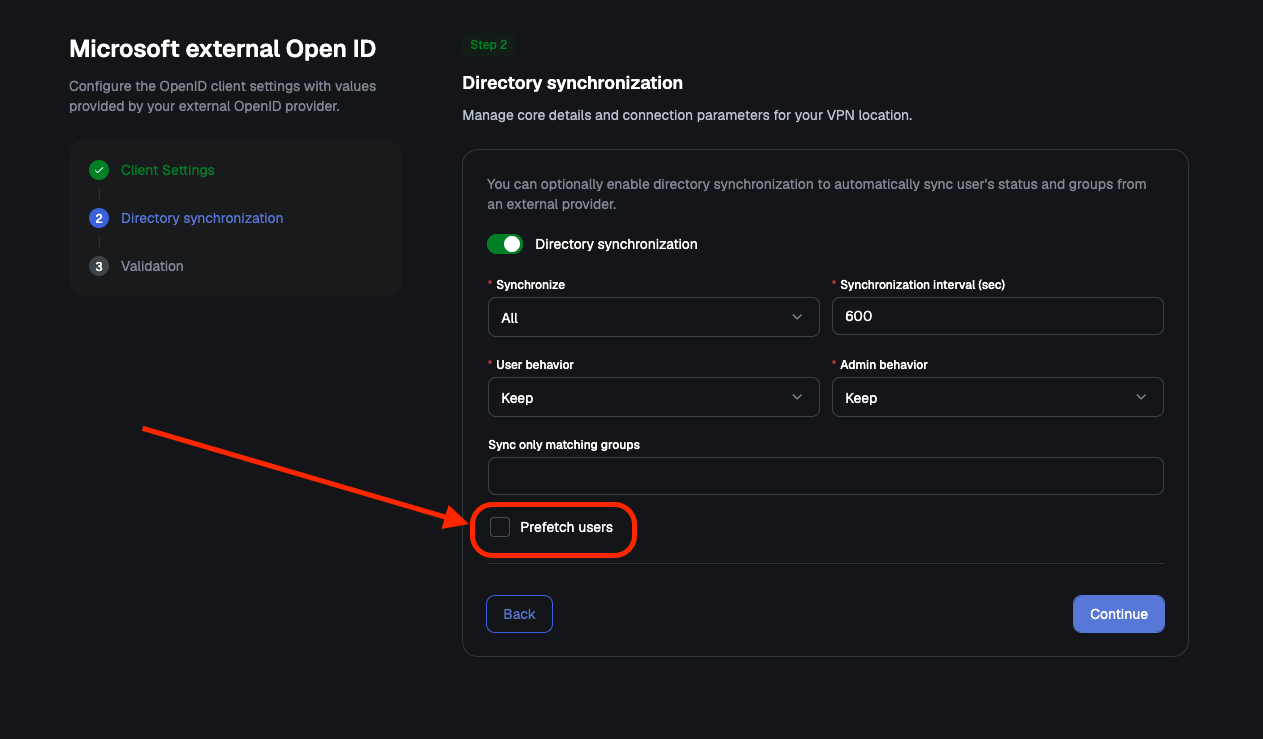Click the Back button
1263x739 pixels.
pyautogui.click(x=519, y=614)
